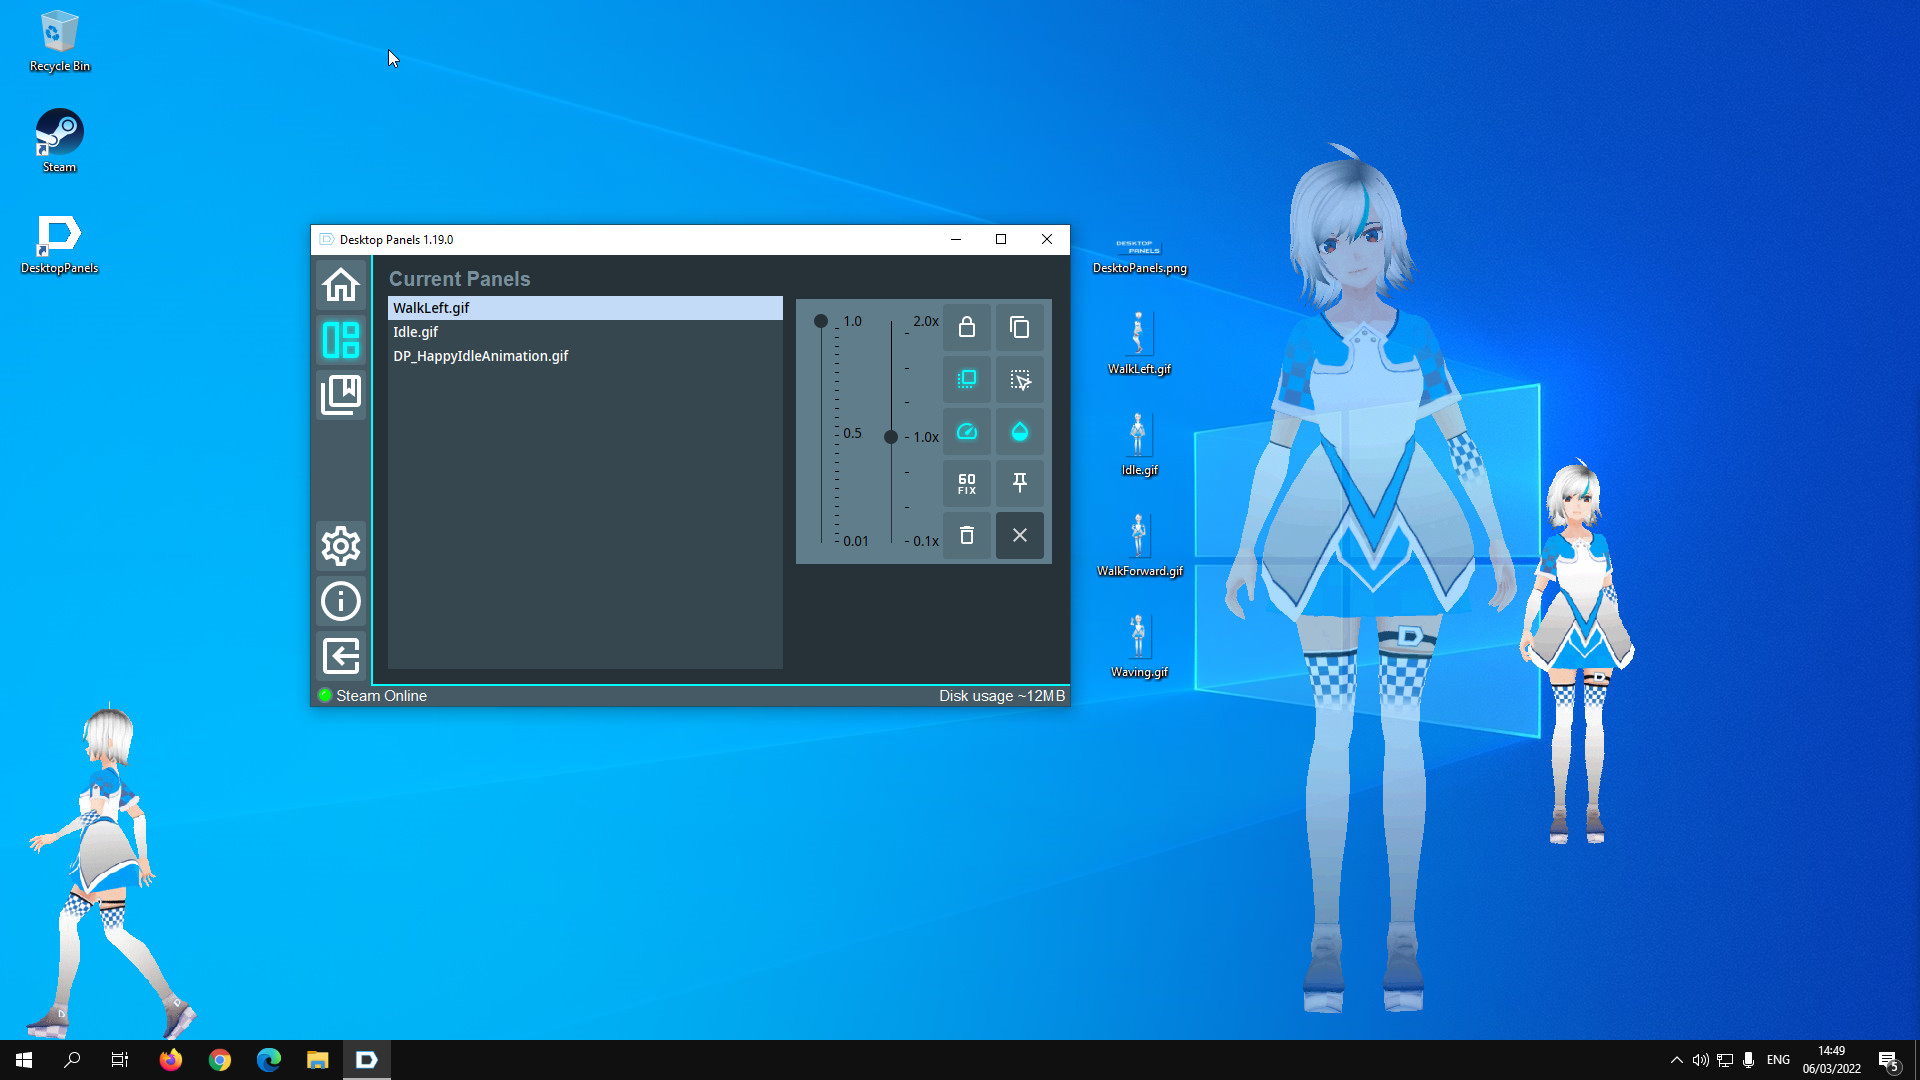Select the Current Panels sidebar icon
Screen dimensions: 1920x1080
pyautogui.click(x=341, y=340)
